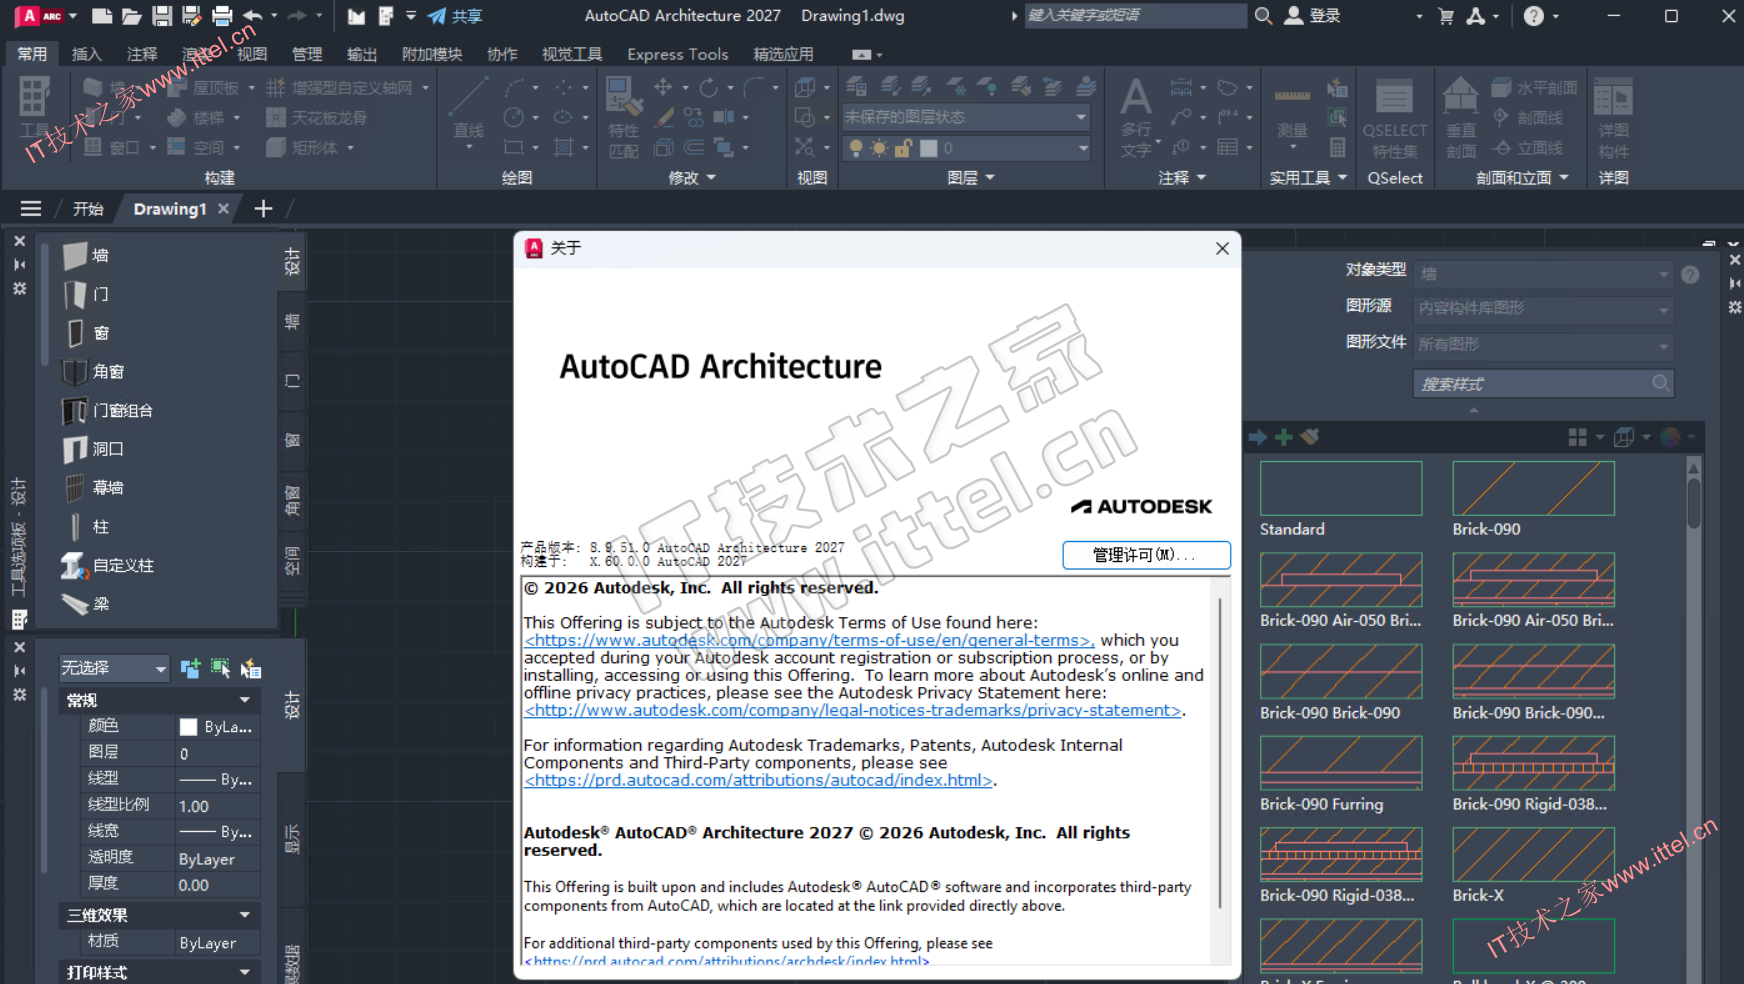Collapse the 三维效果 section
Image resolution: width=1744 pixels, height=984 pixels.
[244, 915]
